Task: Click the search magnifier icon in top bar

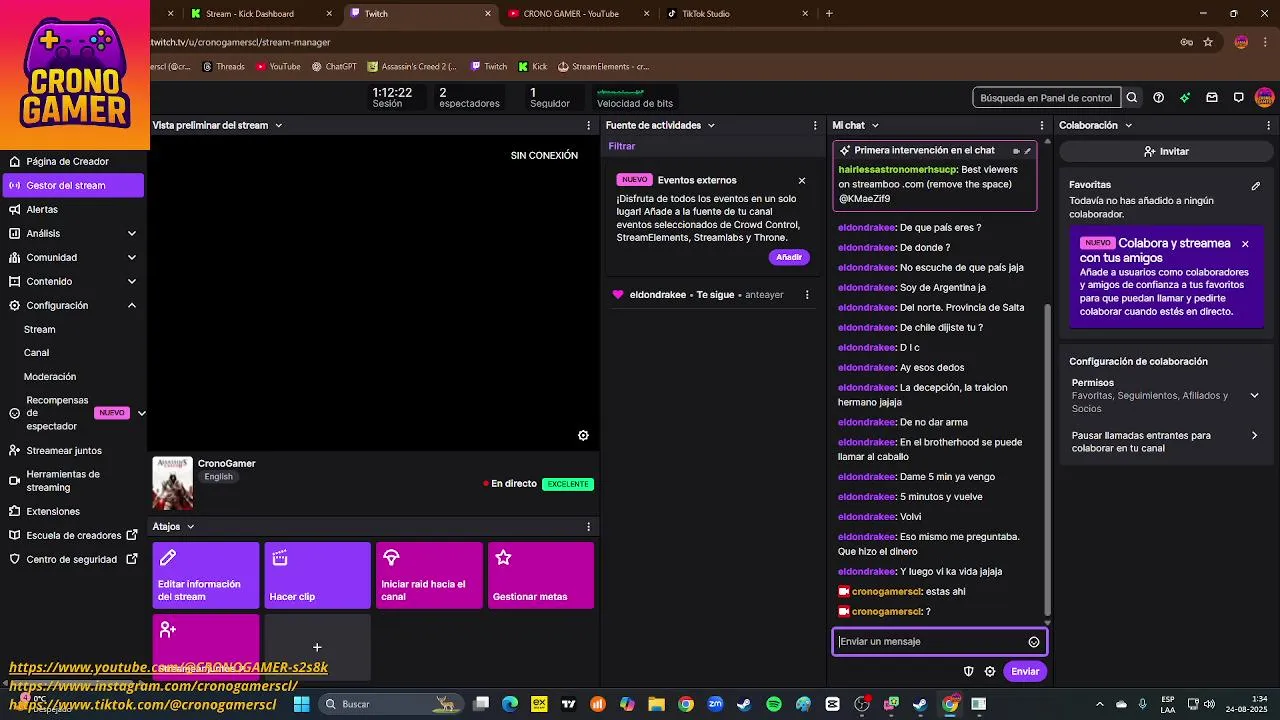Action: click(1132, 98)
